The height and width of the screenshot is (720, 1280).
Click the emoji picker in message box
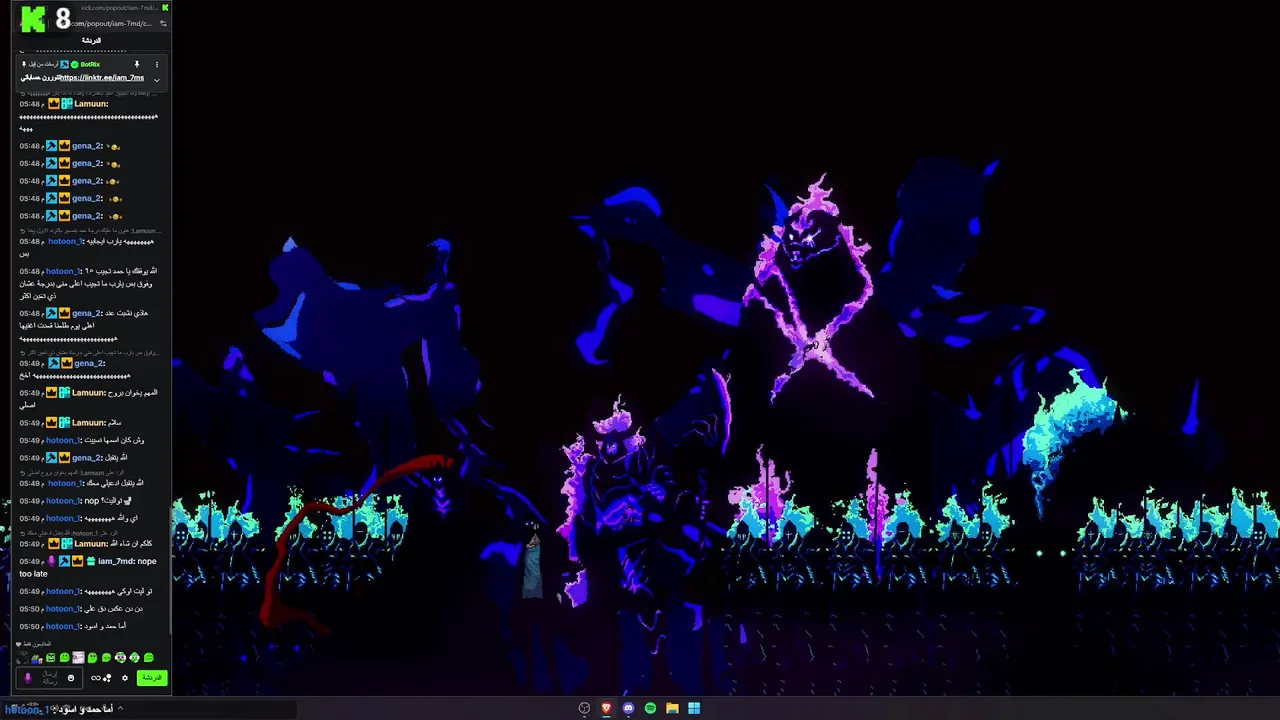71,678
